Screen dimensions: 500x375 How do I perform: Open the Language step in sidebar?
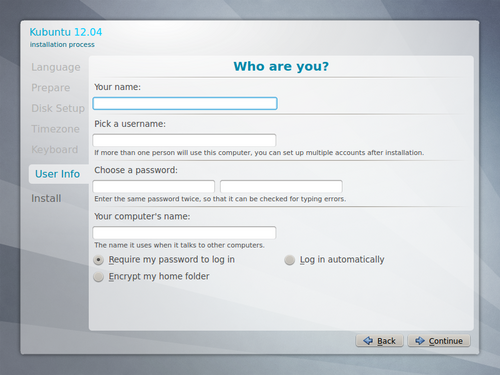point(56,67)
